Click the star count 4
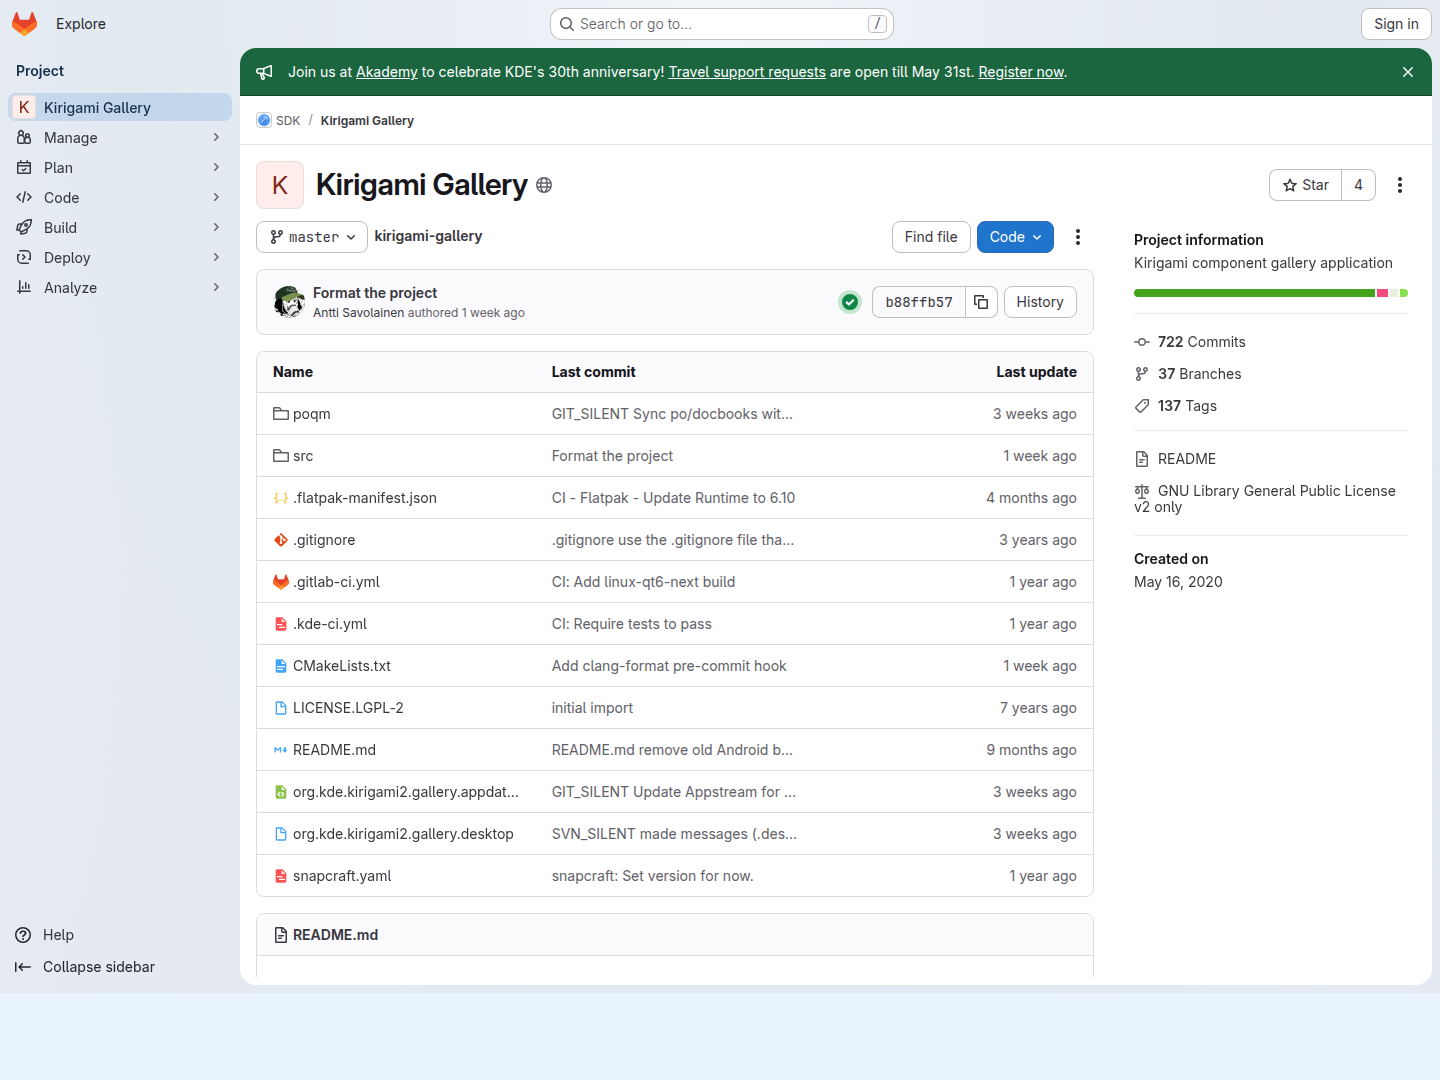 (x=1358, y=185)
